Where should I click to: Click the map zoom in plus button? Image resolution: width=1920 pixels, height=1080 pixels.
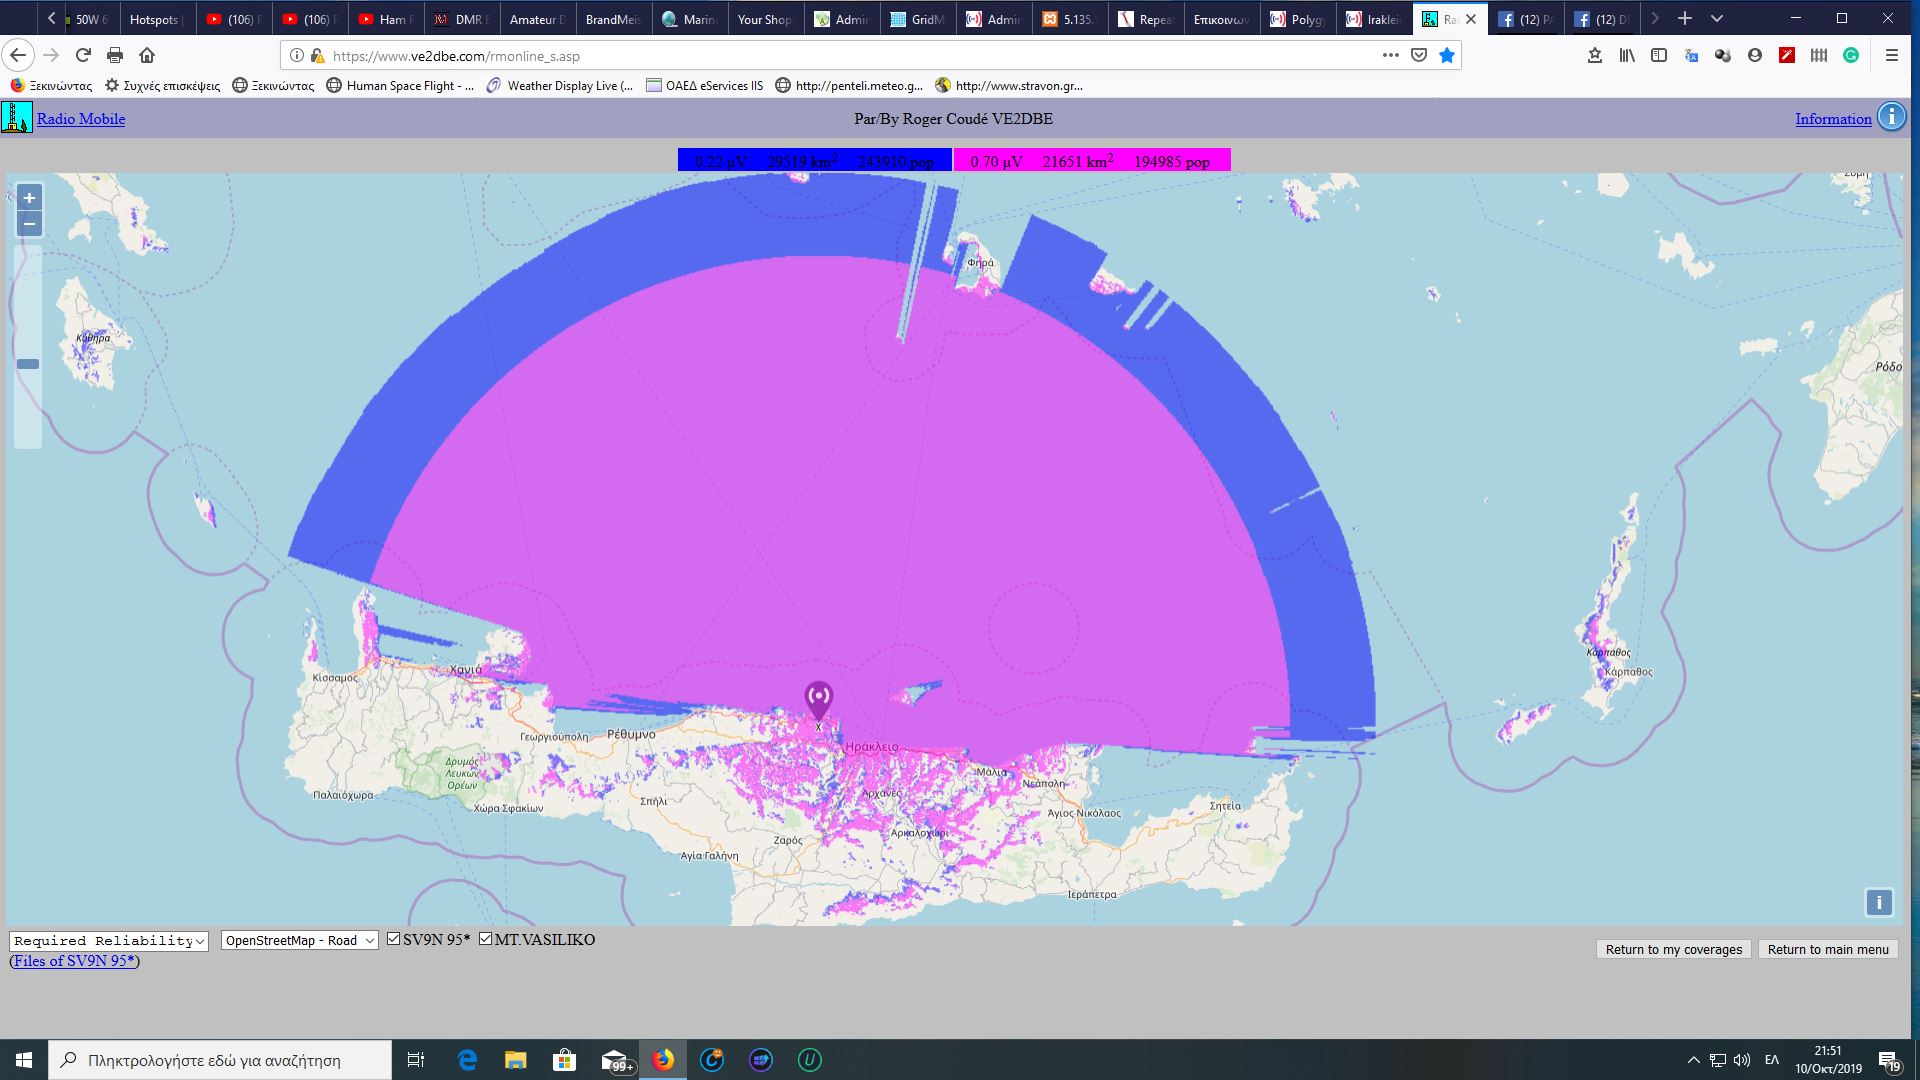[29, 198]
